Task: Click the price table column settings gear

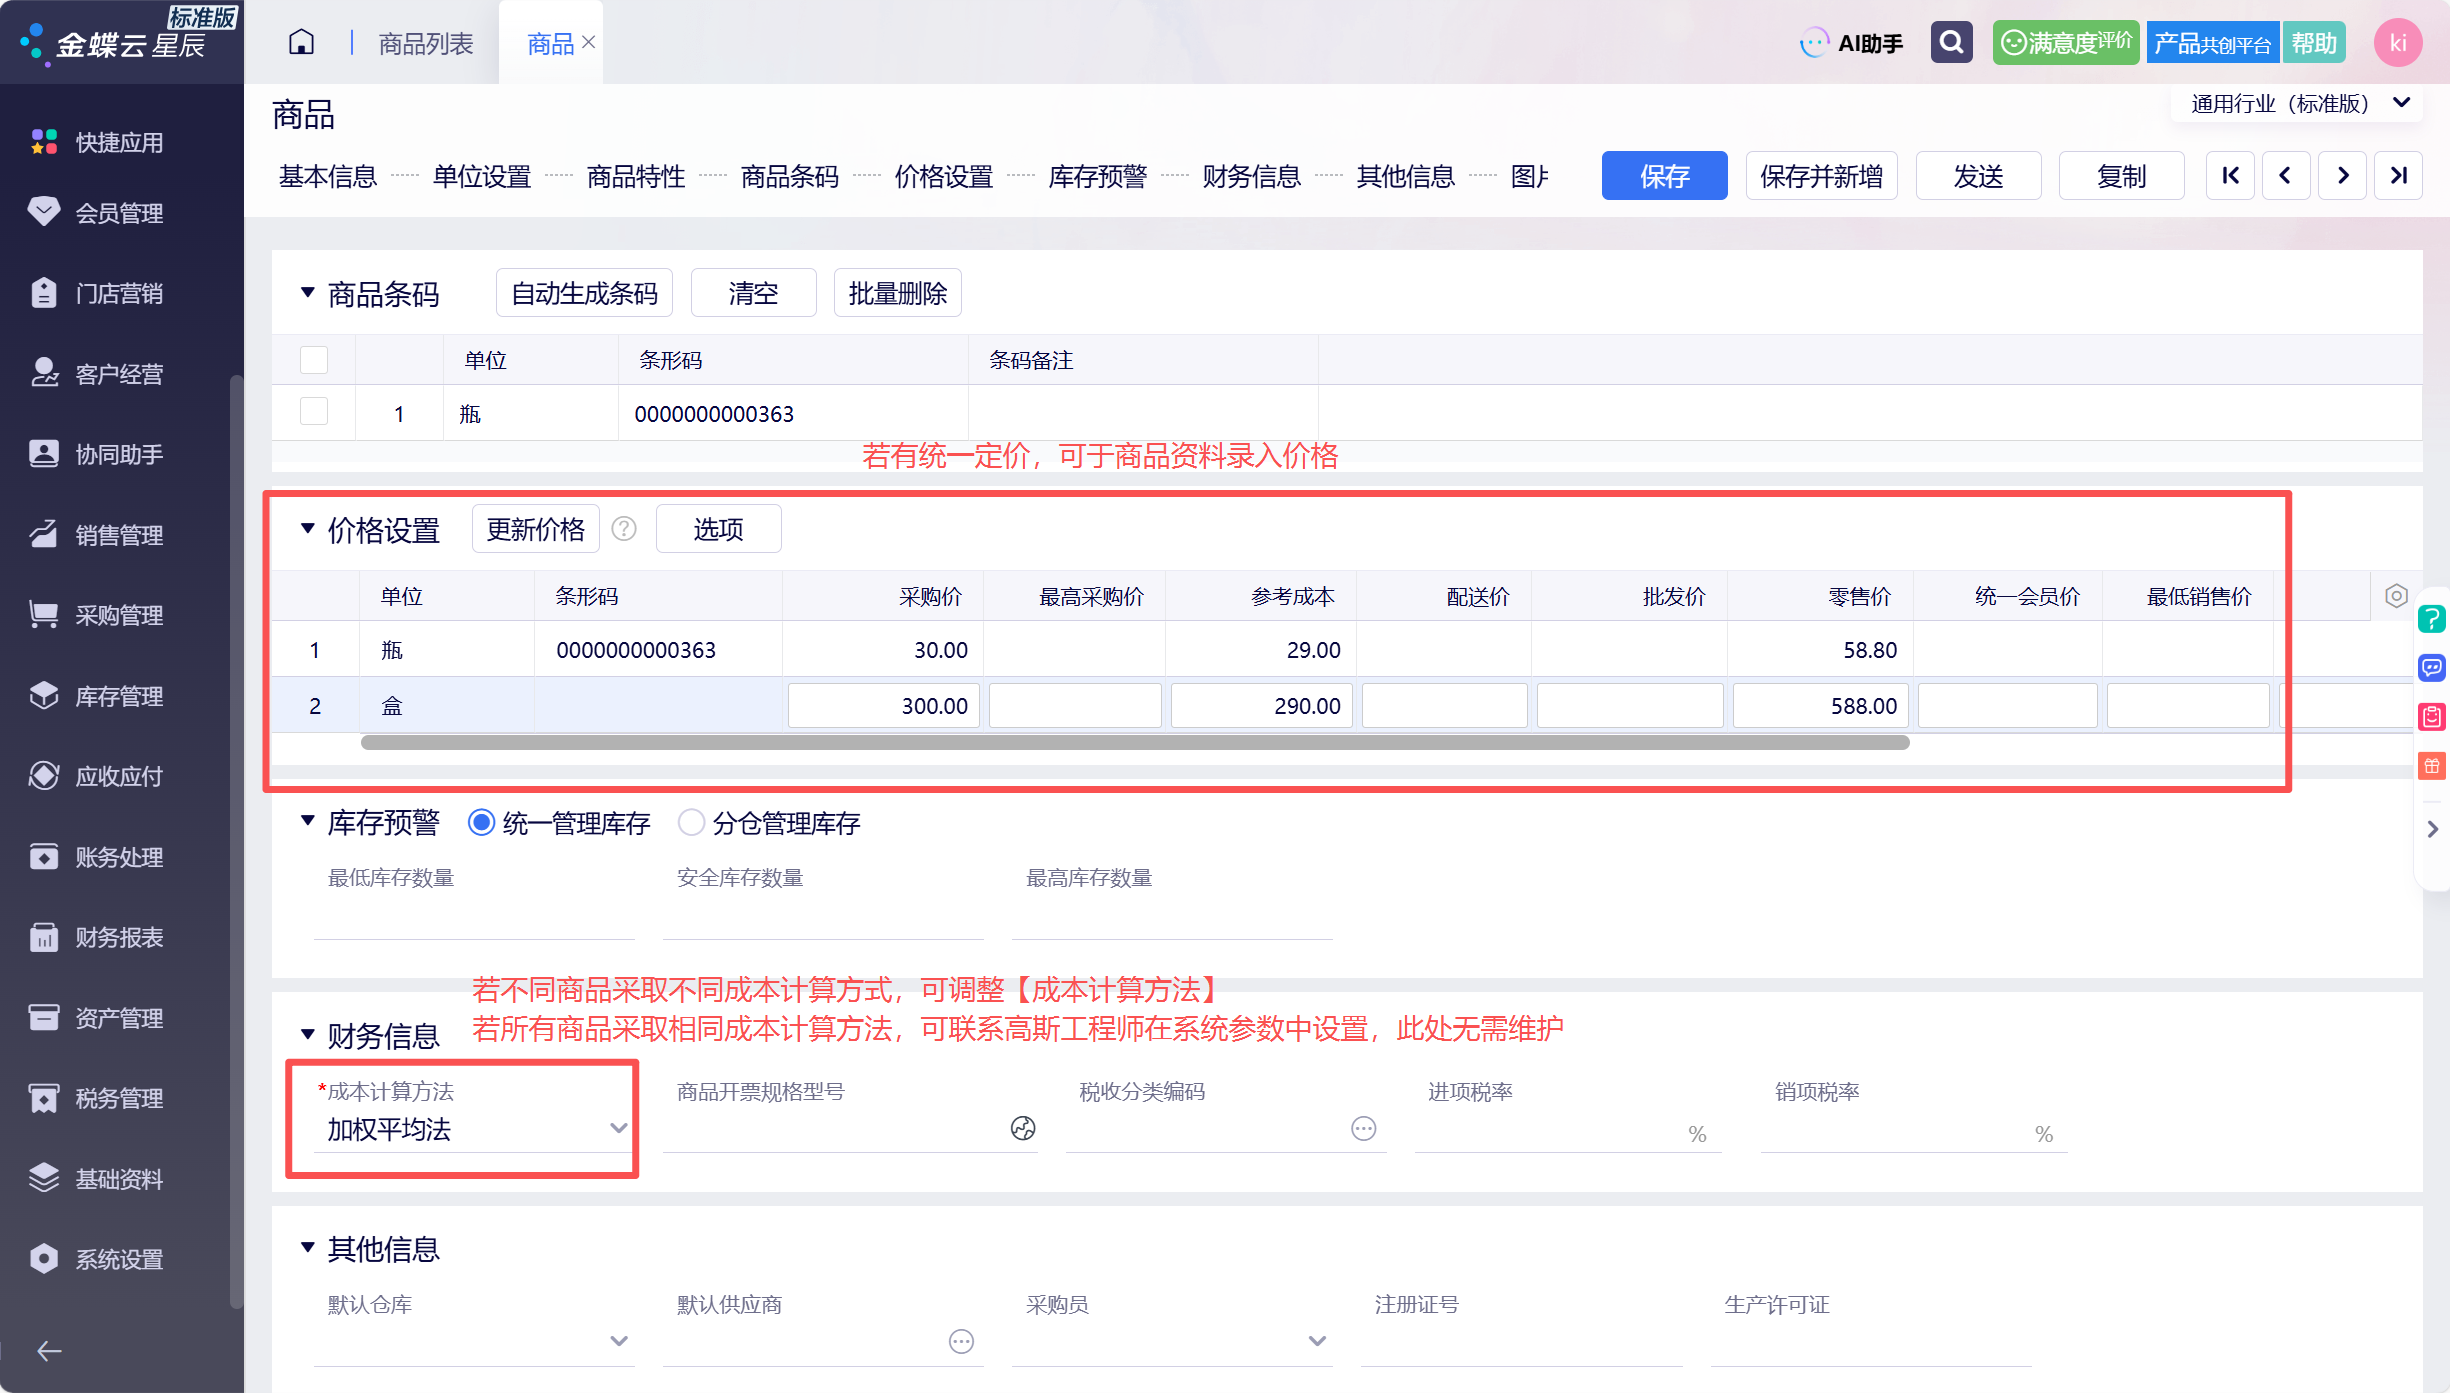Action: (2396, 596)
